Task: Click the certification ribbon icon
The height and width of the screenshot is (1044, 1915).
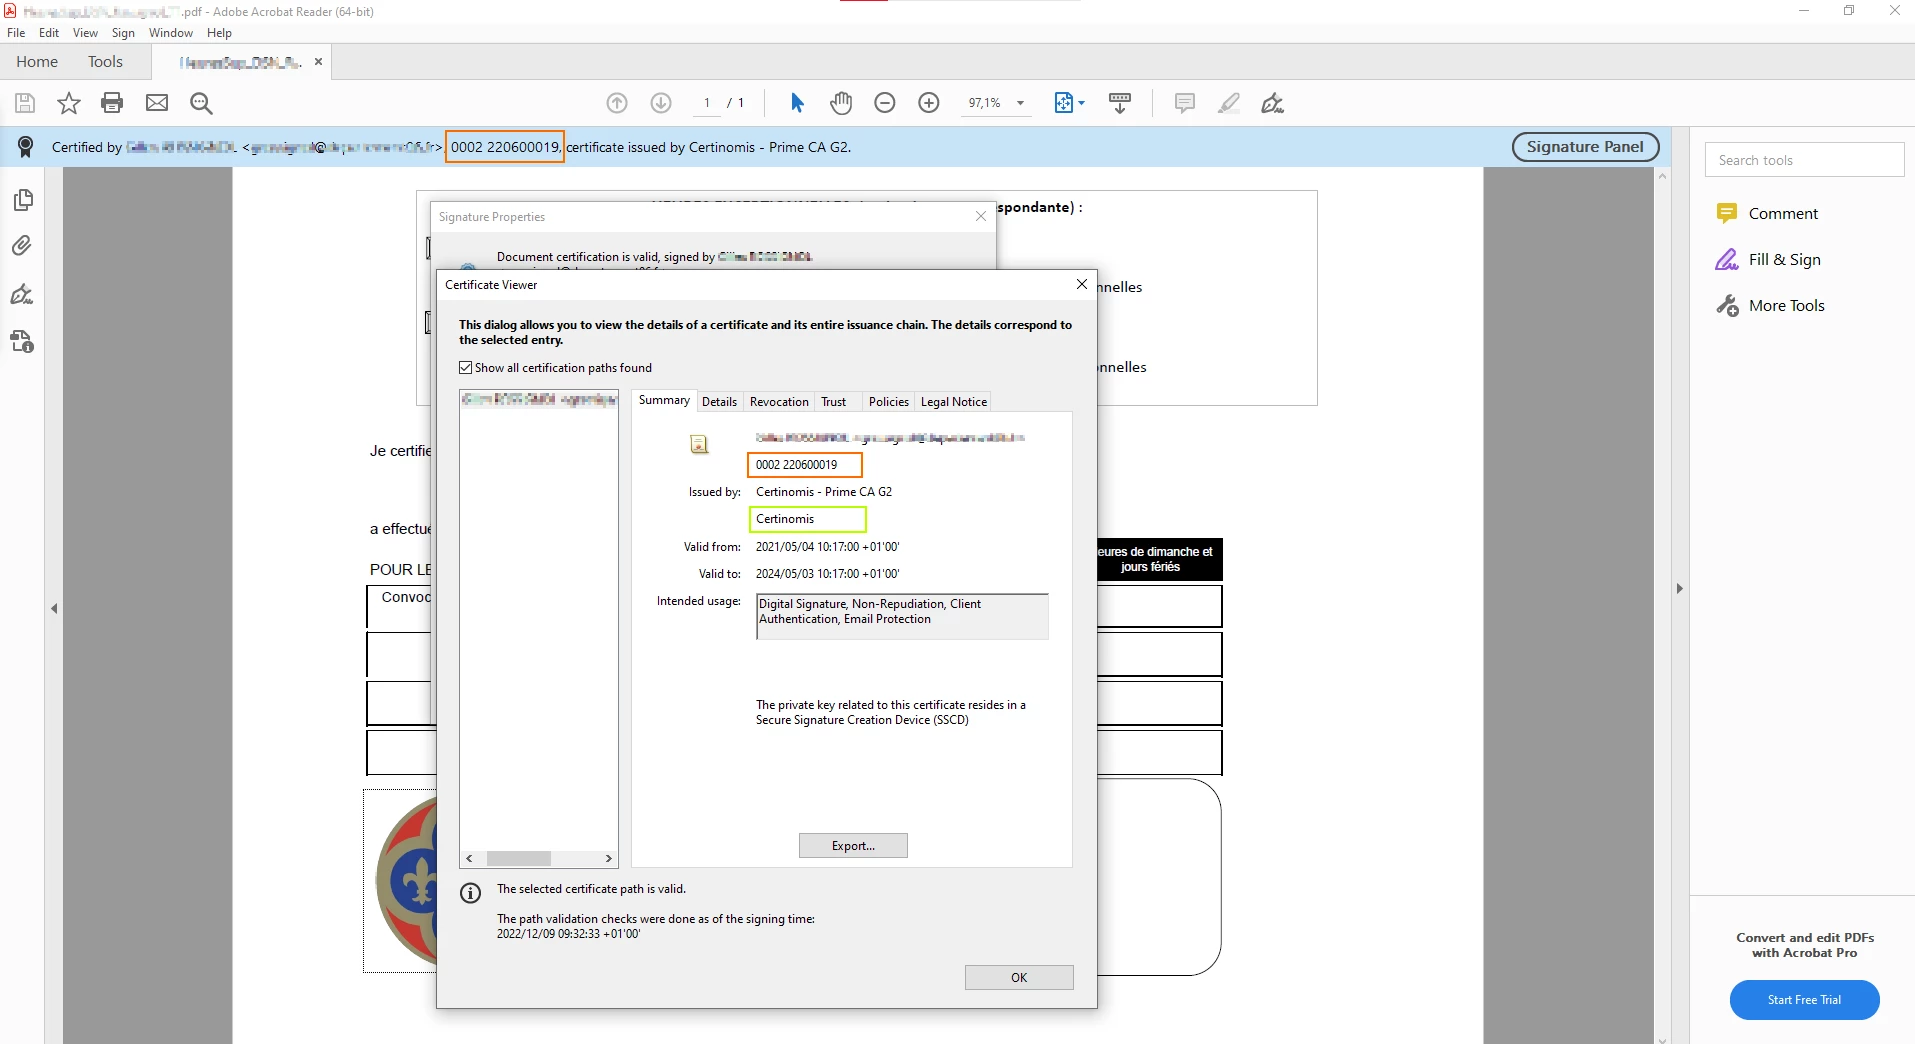Action: tap(26, 147)
